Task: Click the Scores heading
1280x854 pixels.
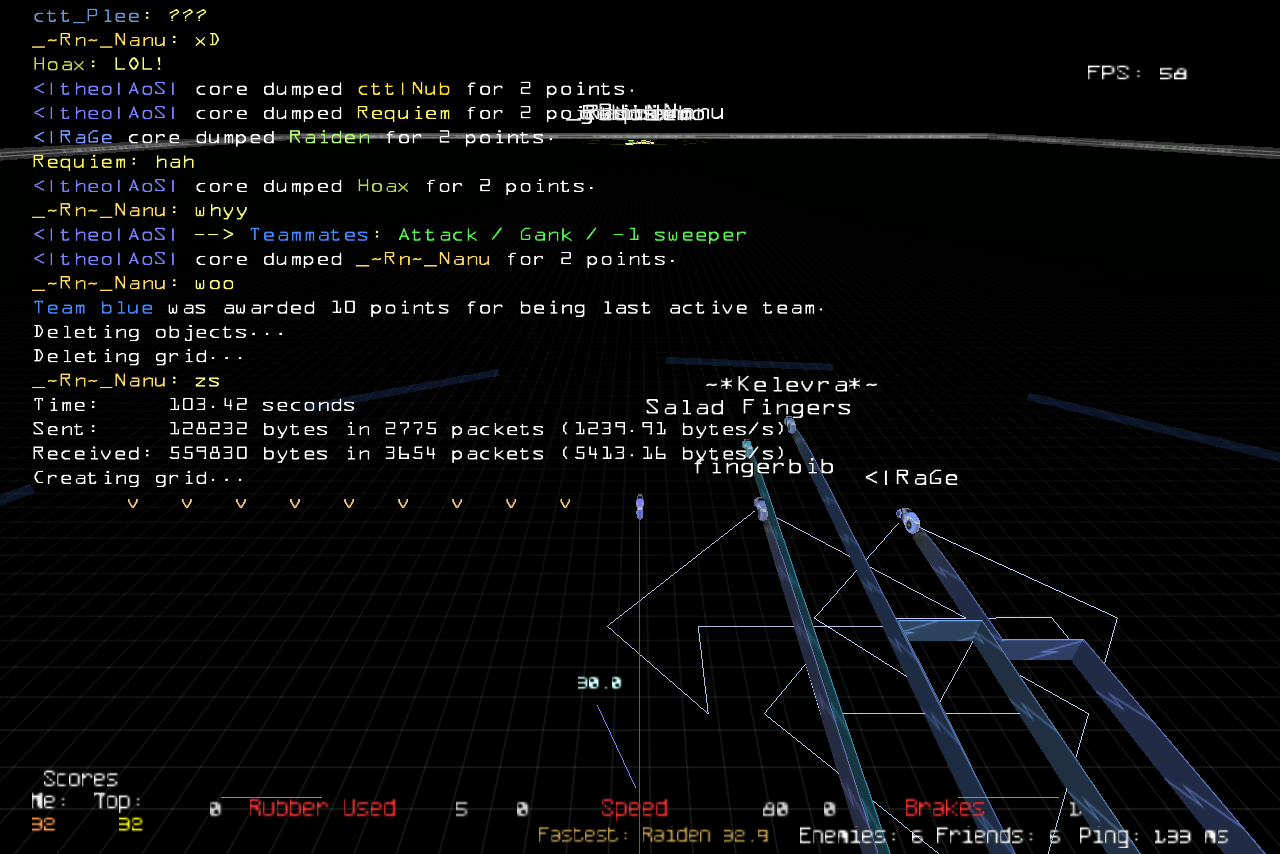Action: 80,778
